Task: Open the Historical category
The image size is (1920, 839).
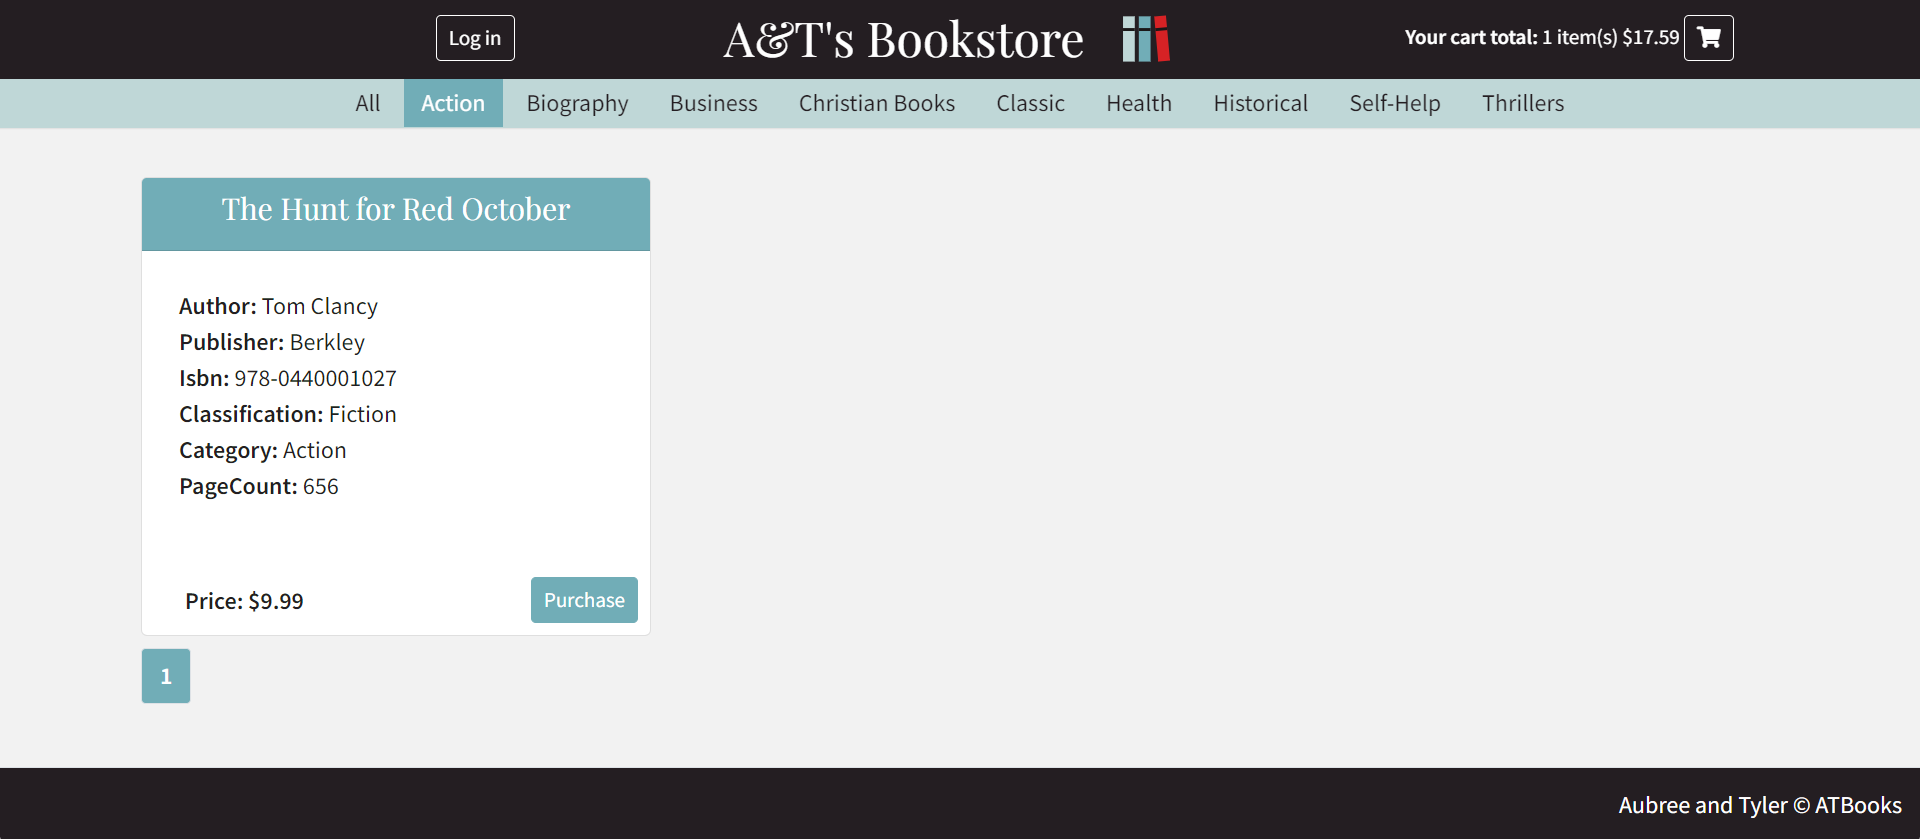Action: click(1261, 103)
